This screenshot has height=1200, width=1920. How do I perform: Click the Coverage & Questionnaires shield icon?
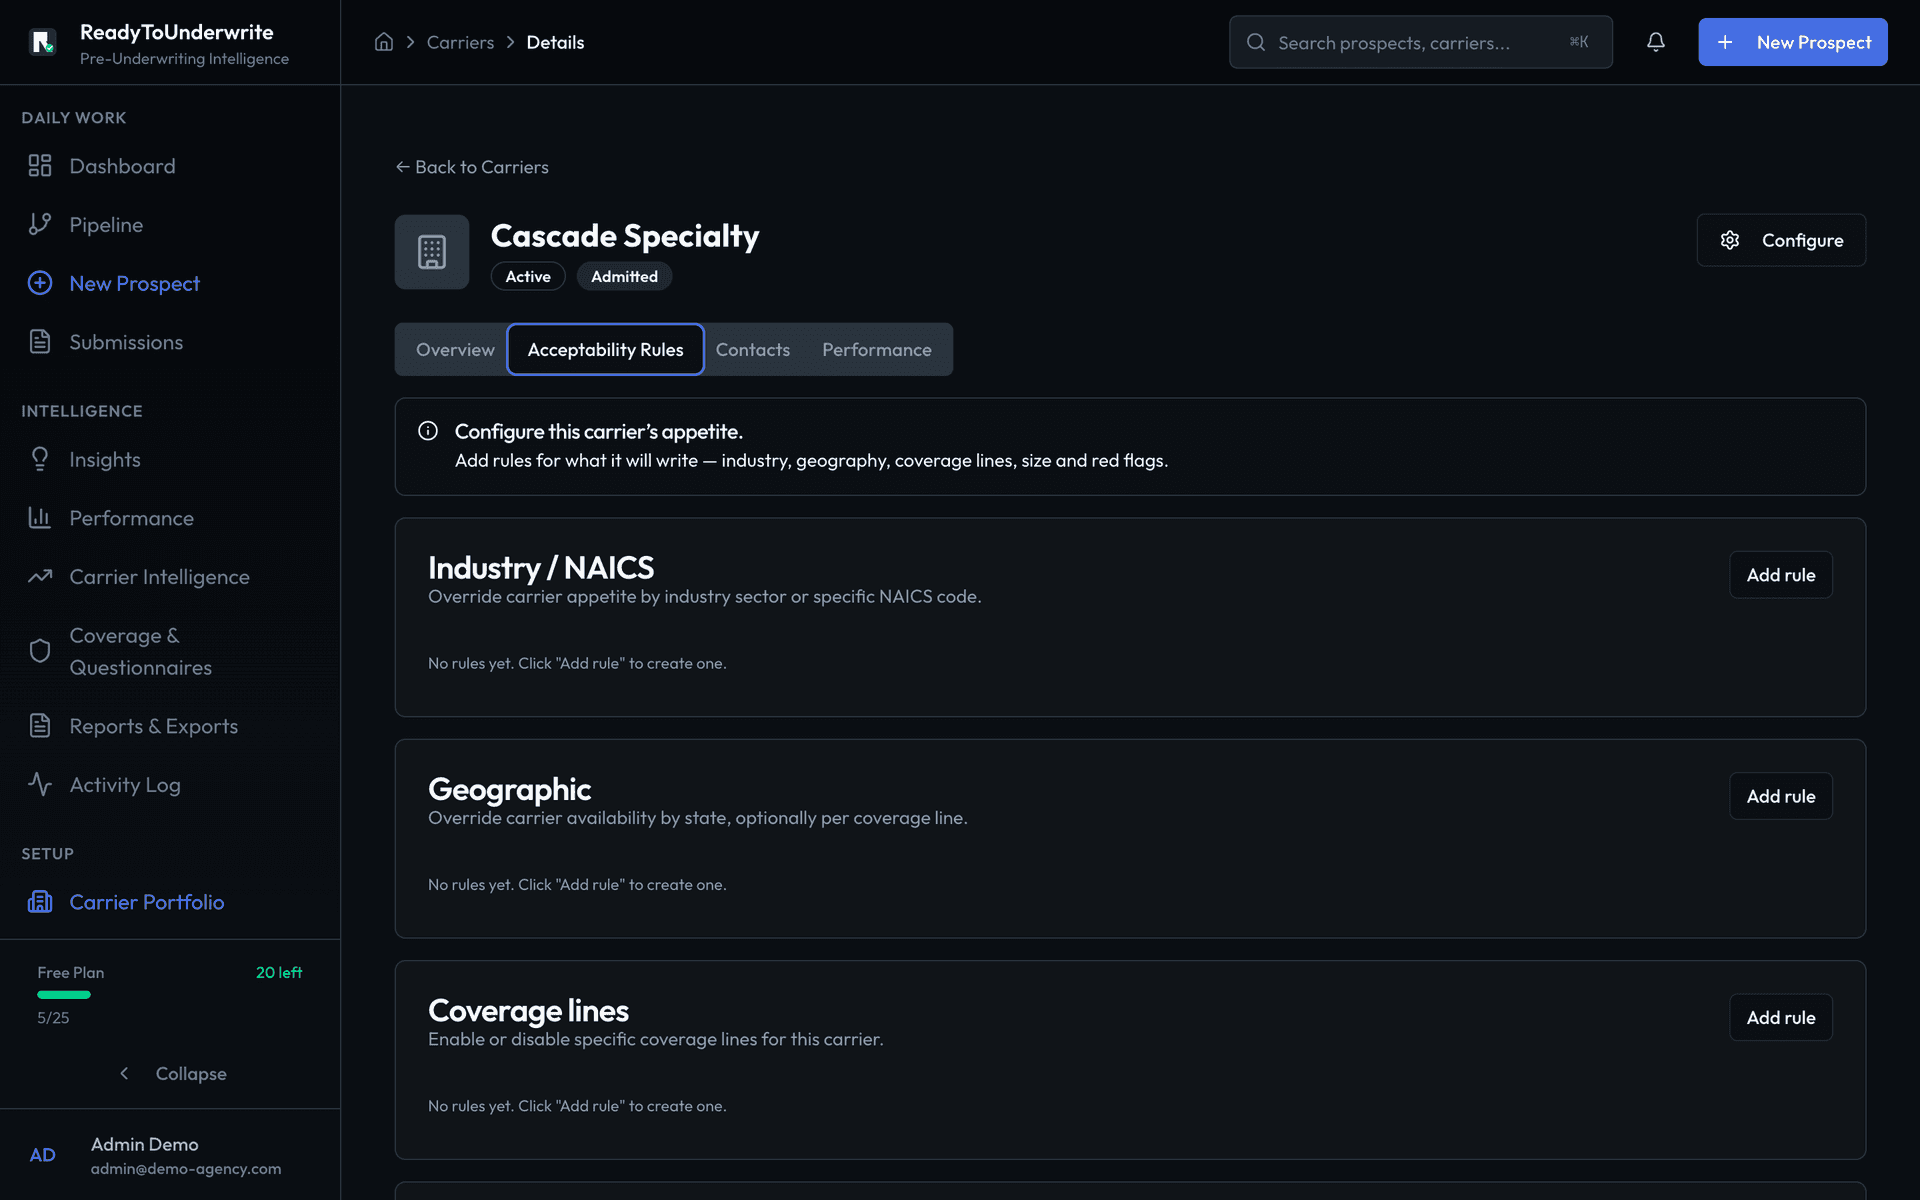[x=40, y=651]
